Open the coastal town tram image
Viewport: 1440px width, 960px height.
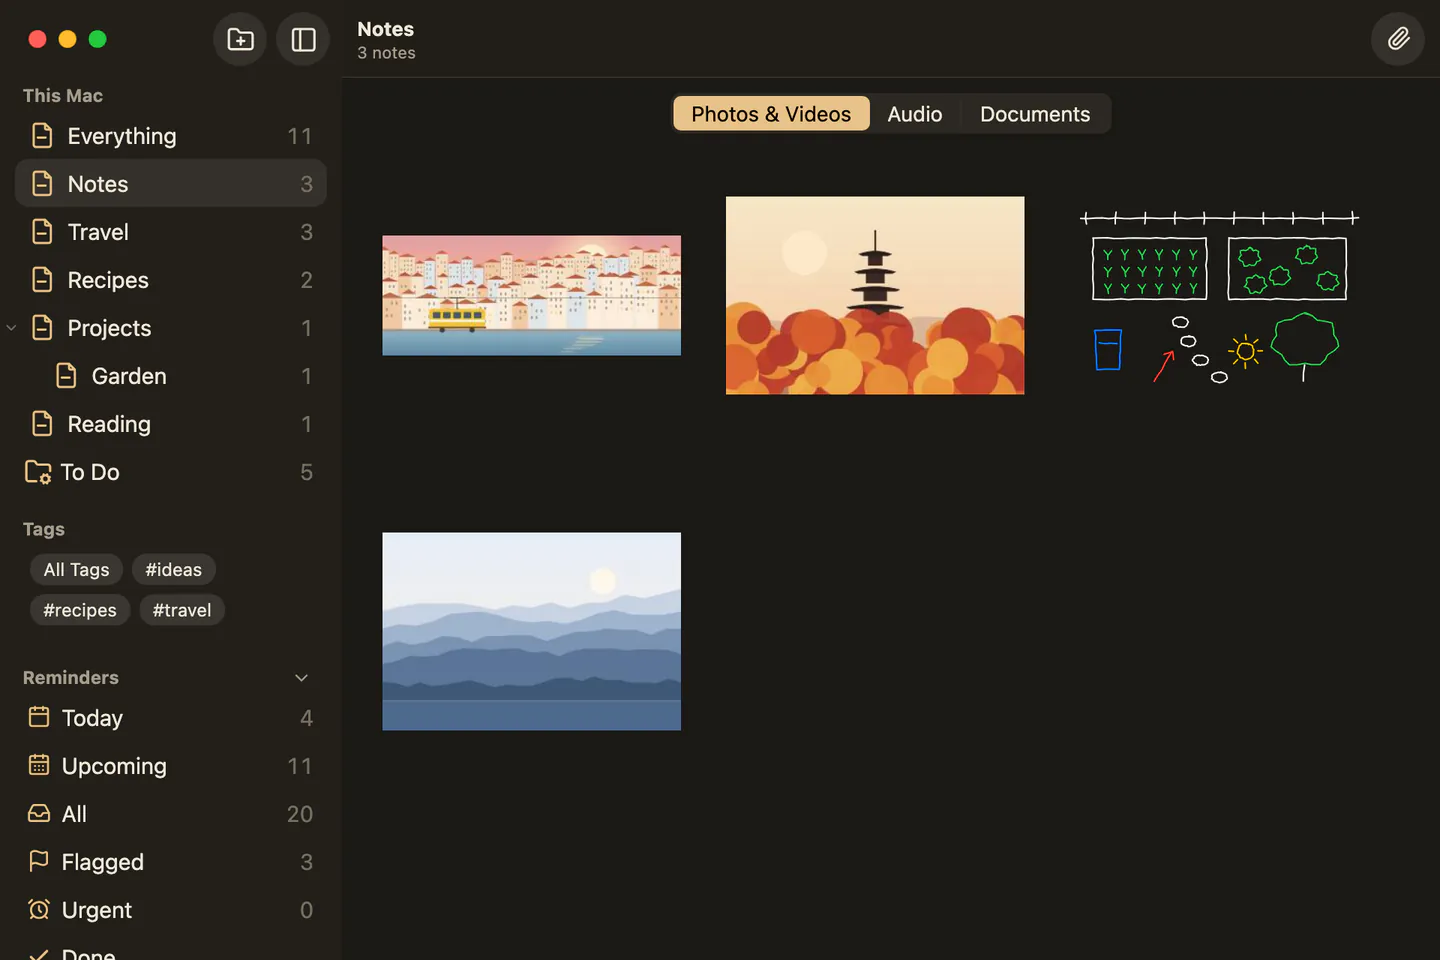[532, 296]
